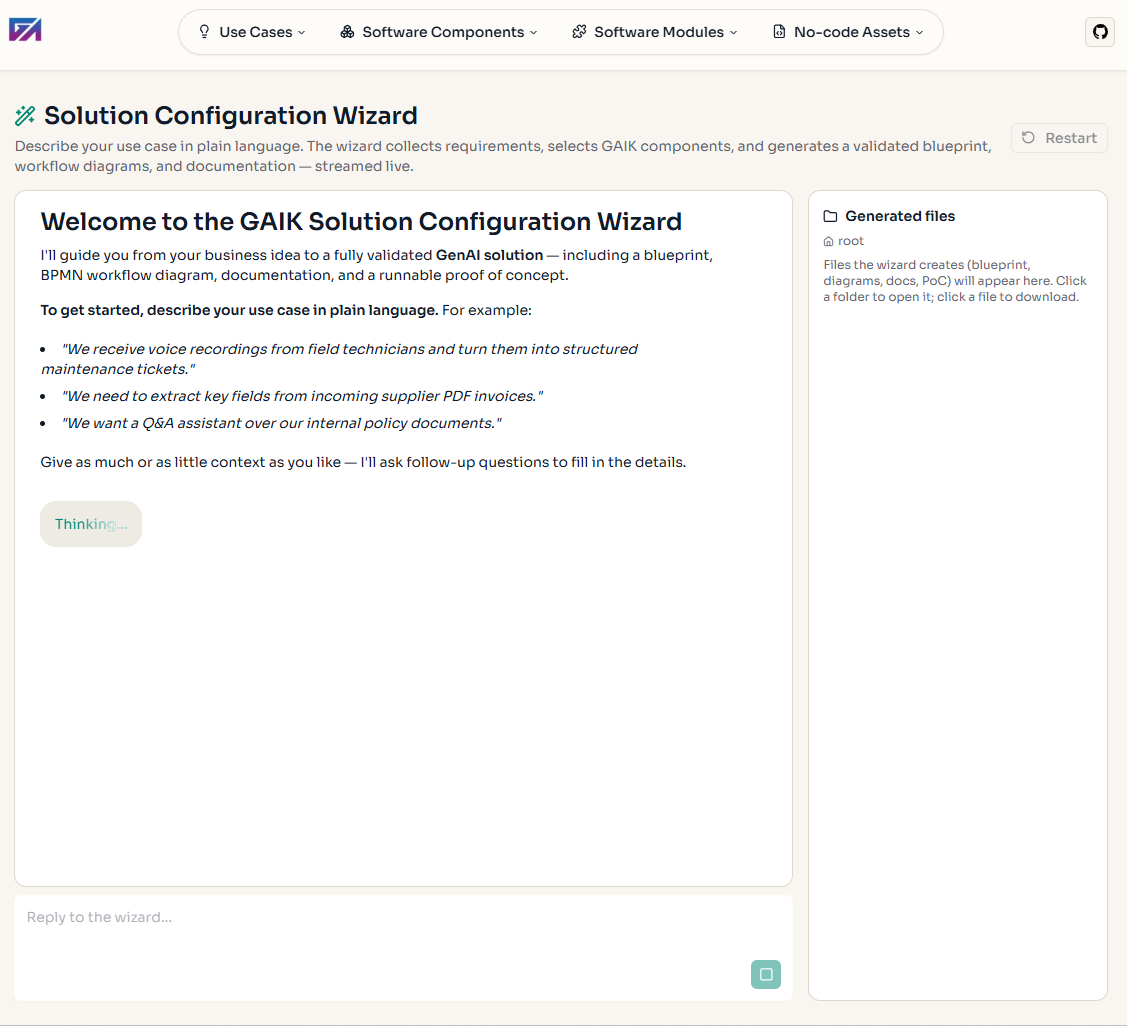Click the supplier PDF invoices example sentence
Image resolution: width=1127 pixels, height=1026 pixels.
[302, 396]
